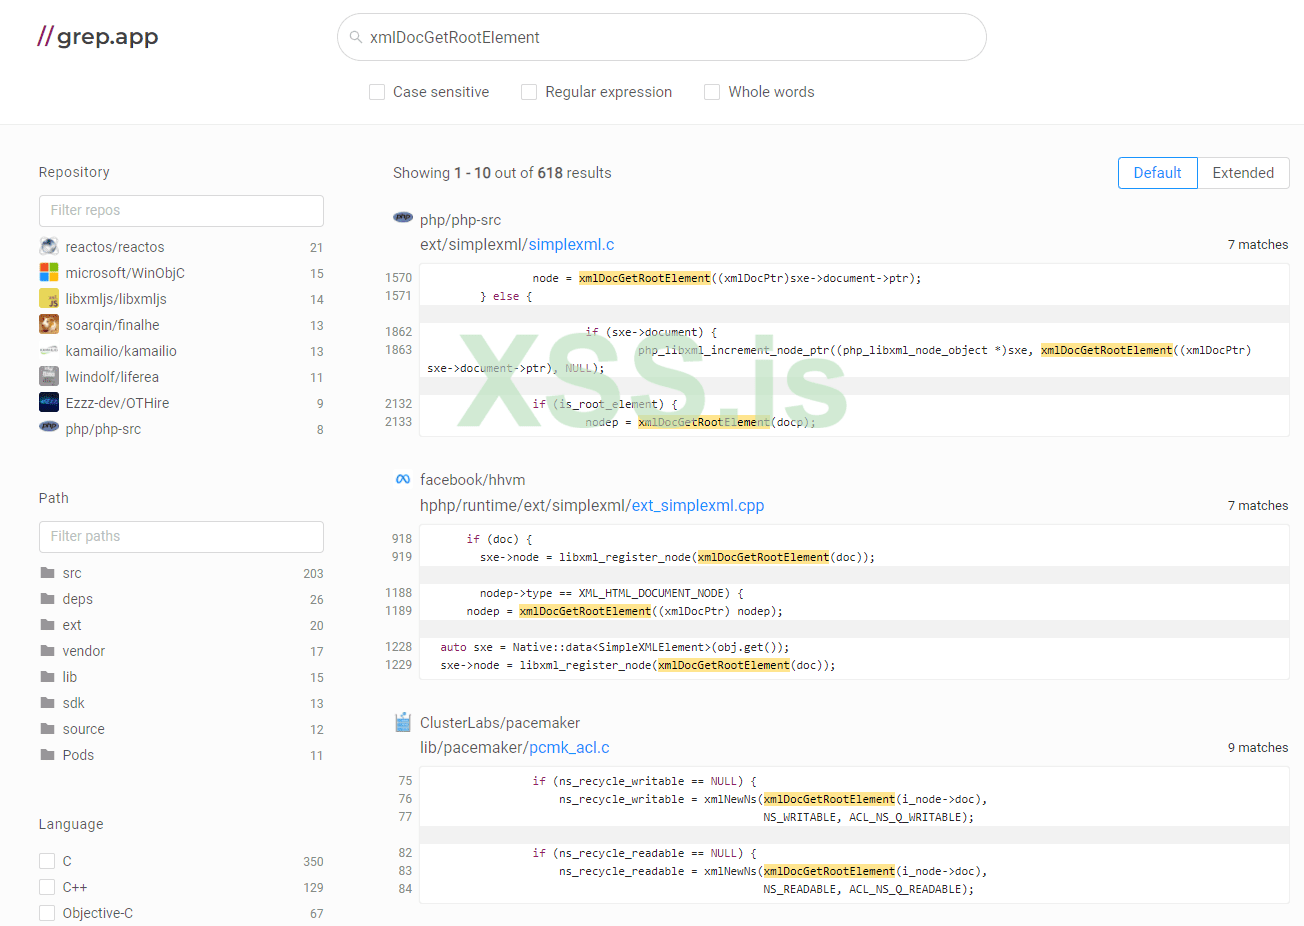The width and height of the screenshot is (1304, 926).
Task: Check the Whole words option
Action: coord(712,92)
